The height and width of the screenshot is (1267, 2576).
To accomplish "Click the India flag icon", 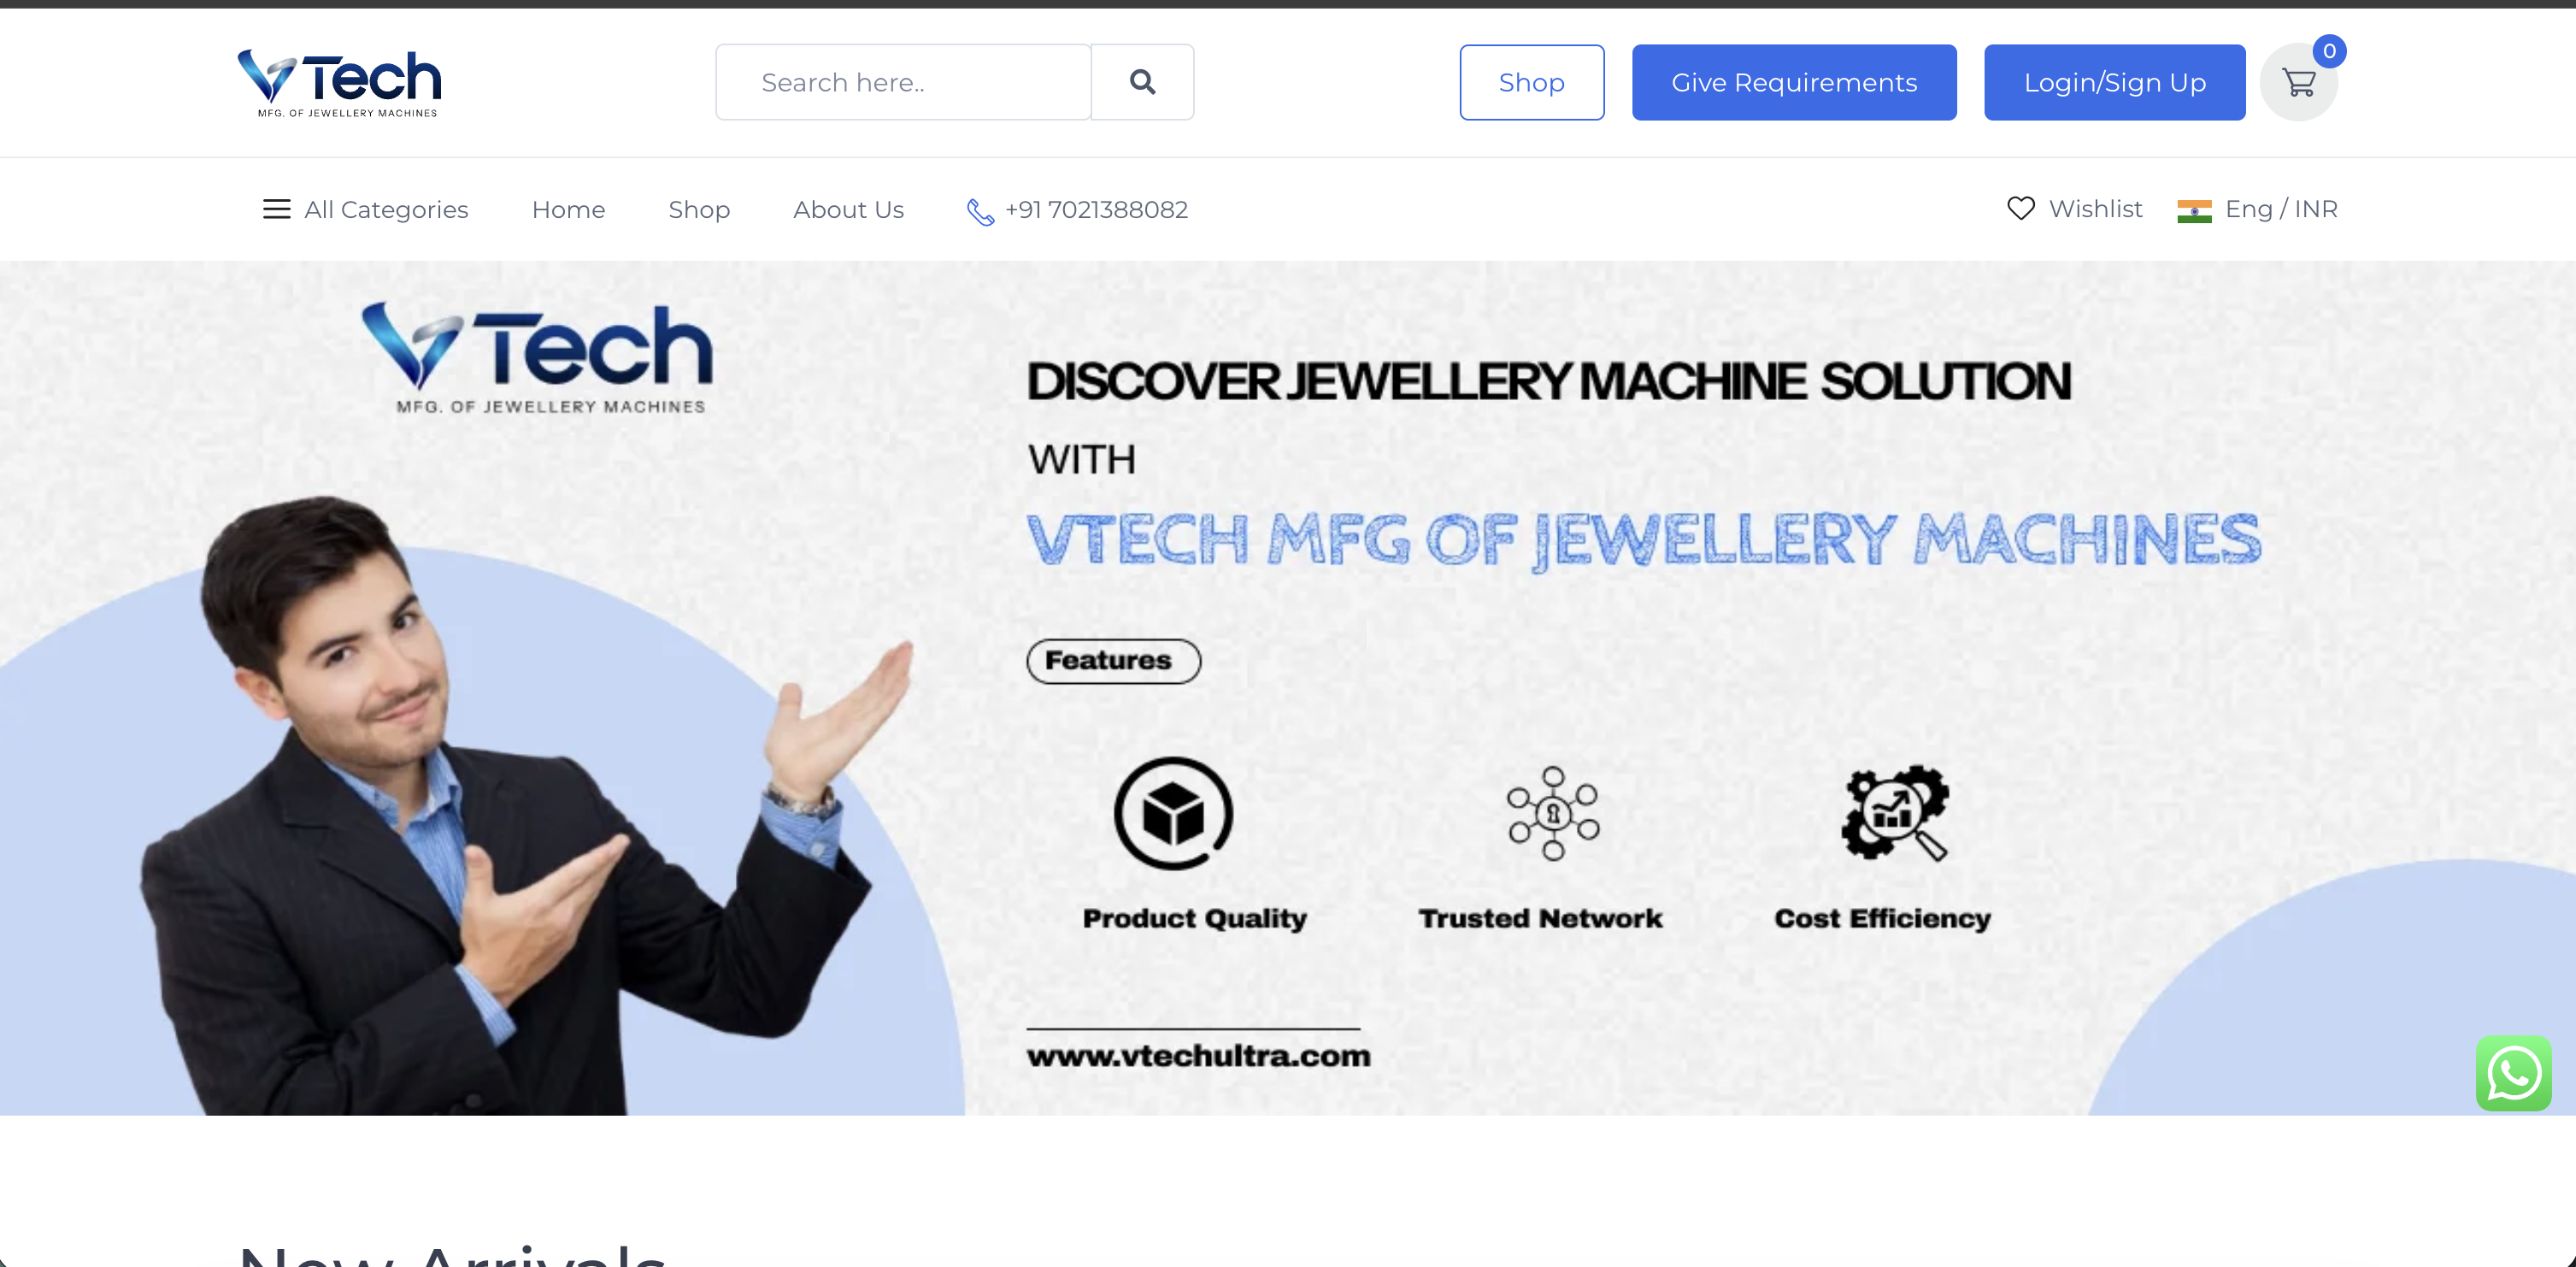I will 2194,210.
